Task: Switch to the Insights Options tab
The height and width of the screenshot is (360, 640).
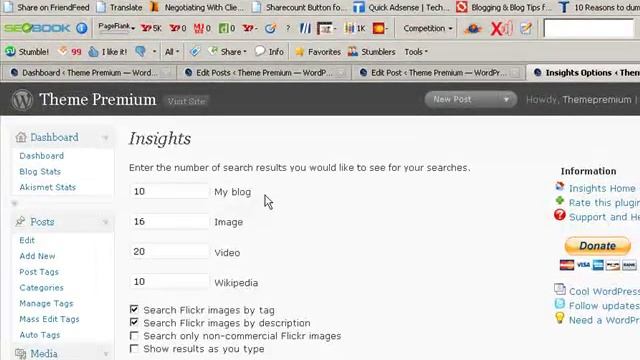Action: click(x=584, y=73)
